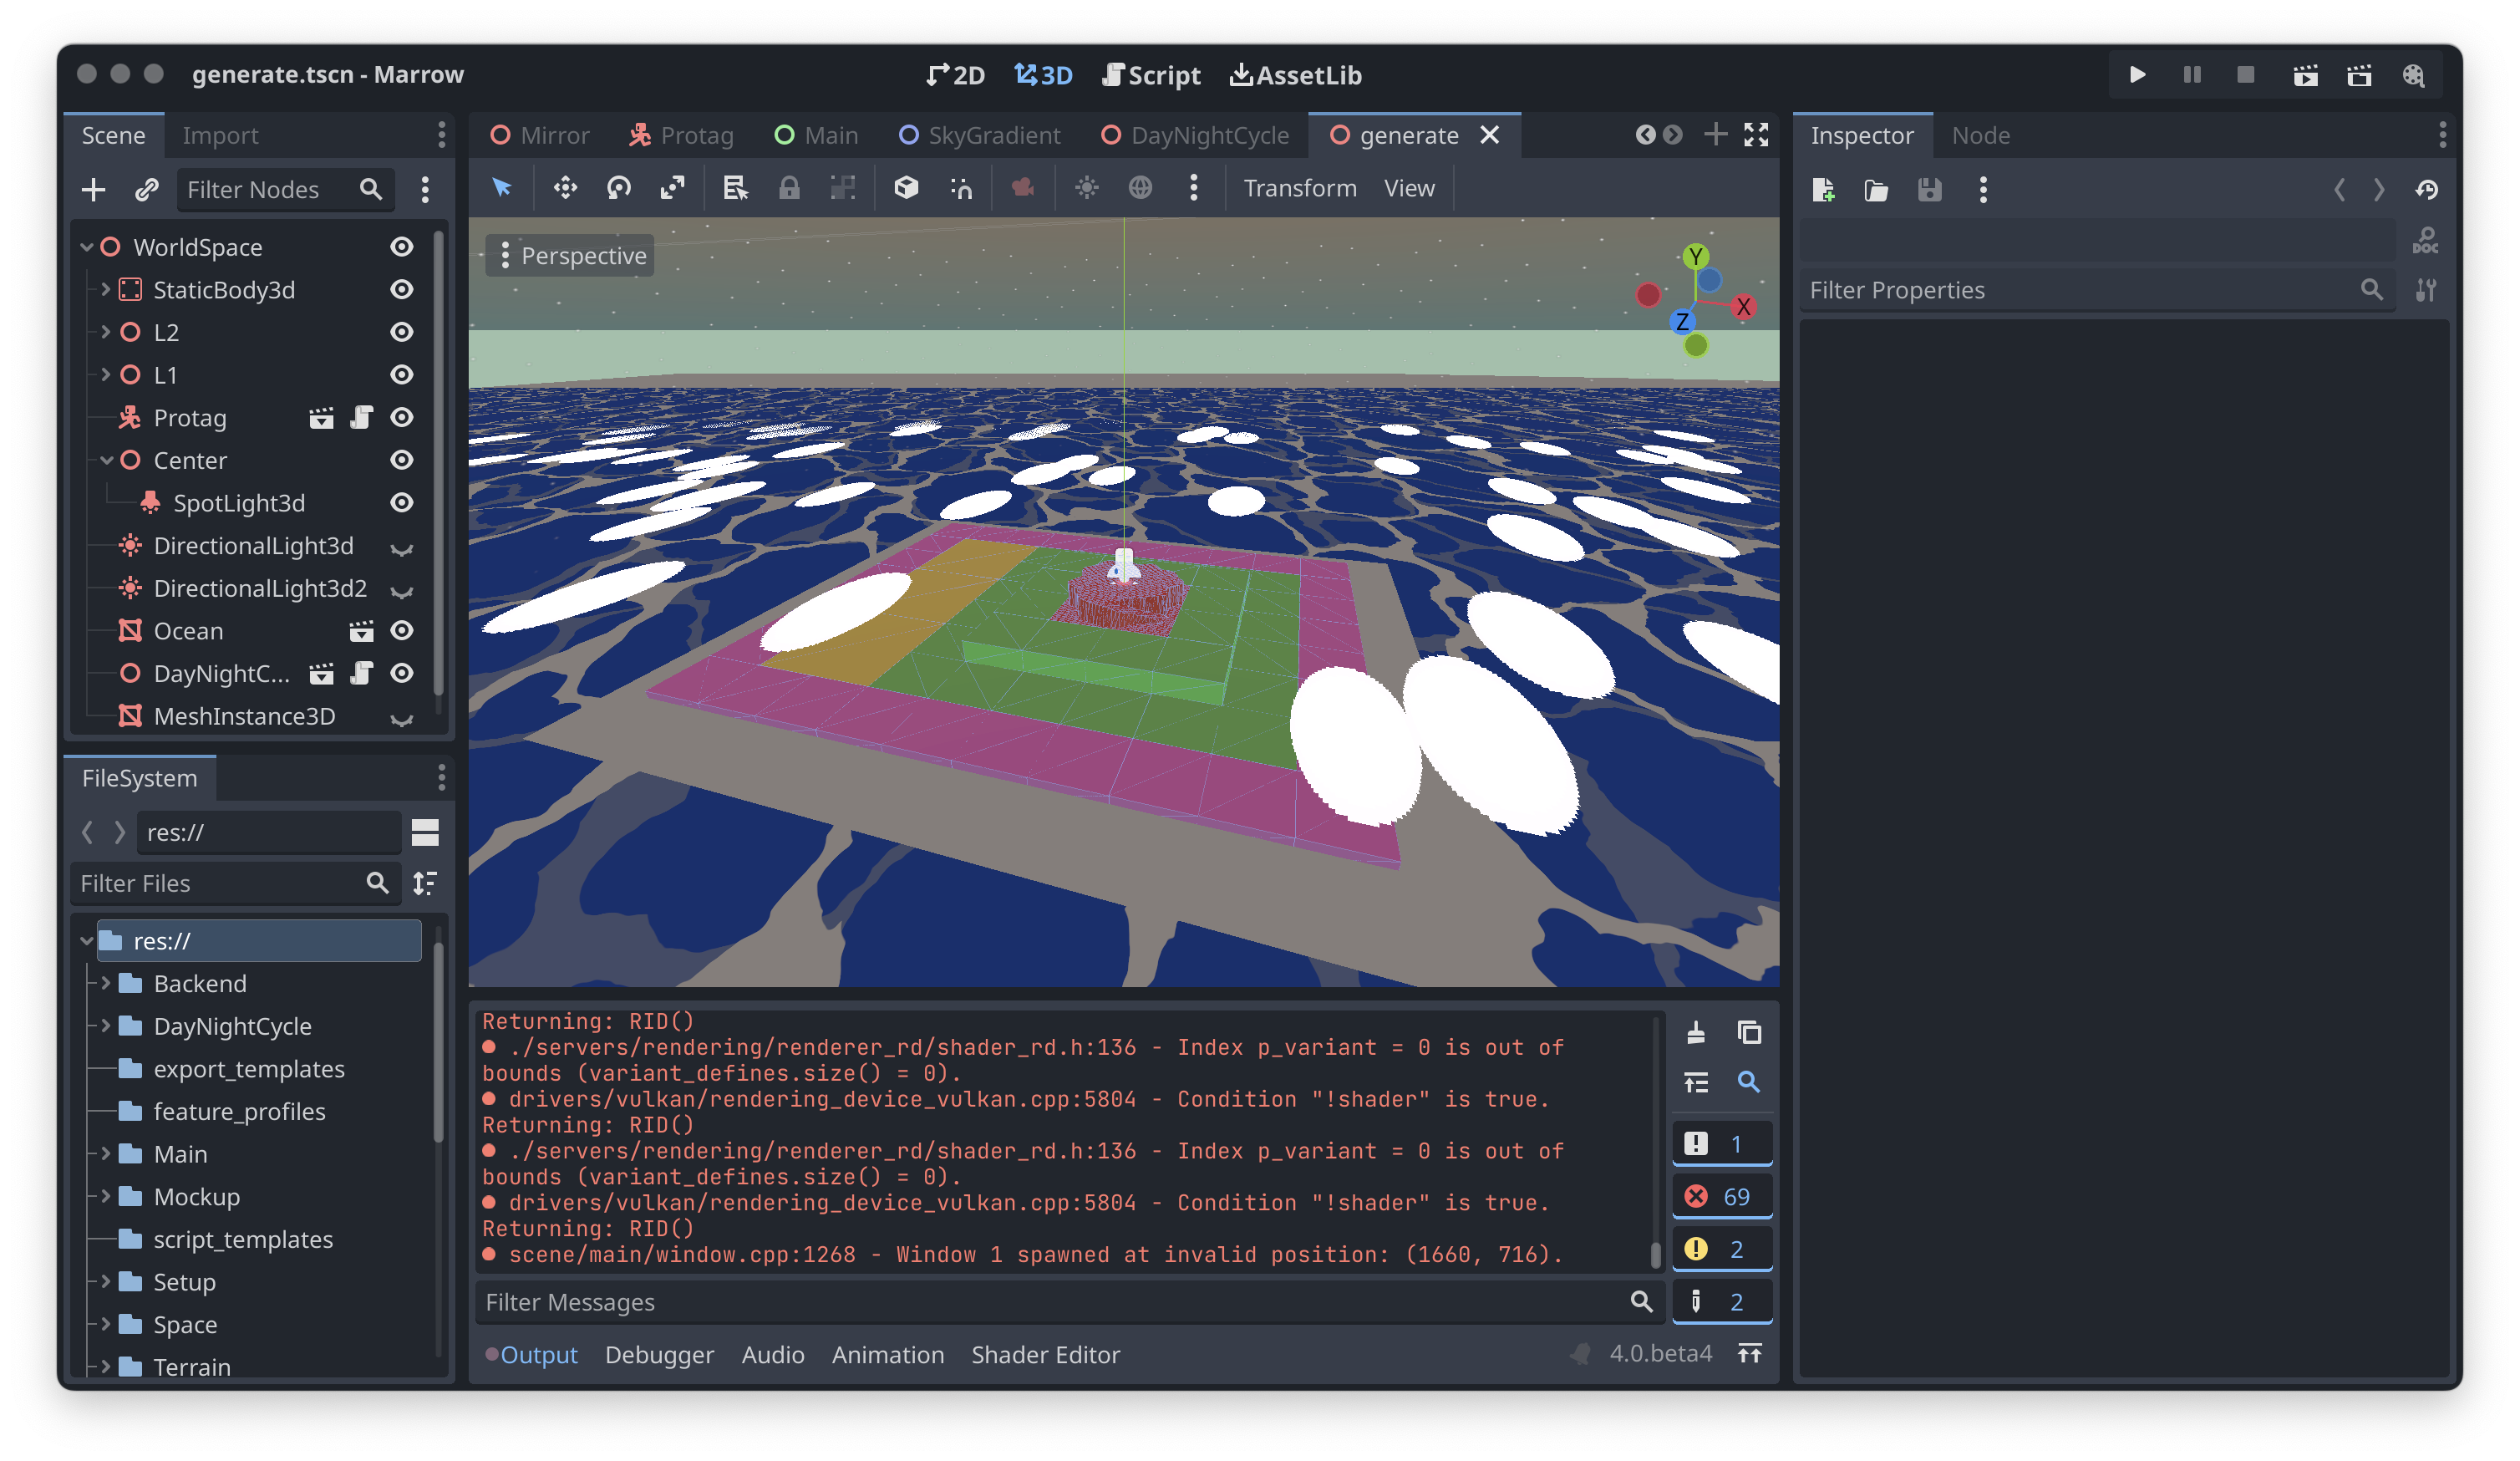This screenshot has height=1461, width=2520.
Task: Collapse the Center node
Action: (x=106, y=461)
